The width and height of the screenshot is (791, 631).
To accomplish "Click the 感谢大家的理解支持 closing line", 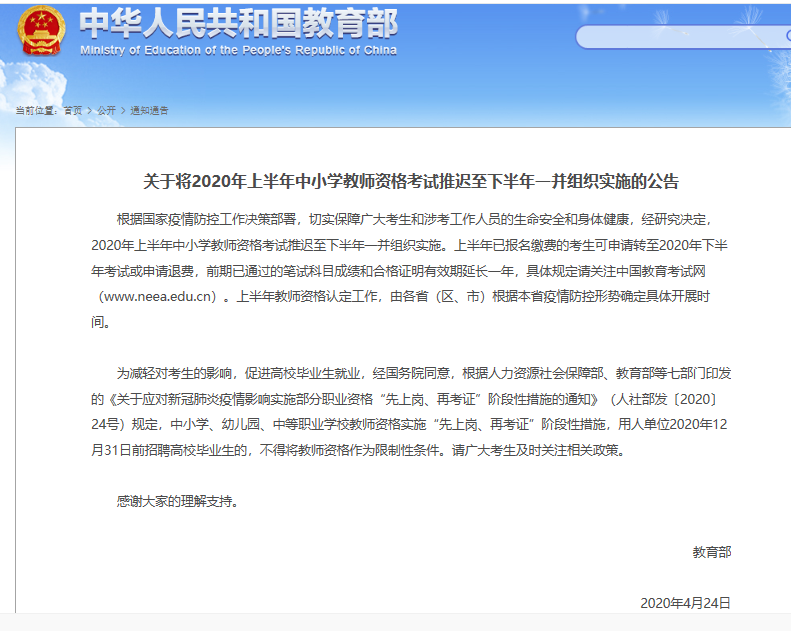I will coord(178,501).
